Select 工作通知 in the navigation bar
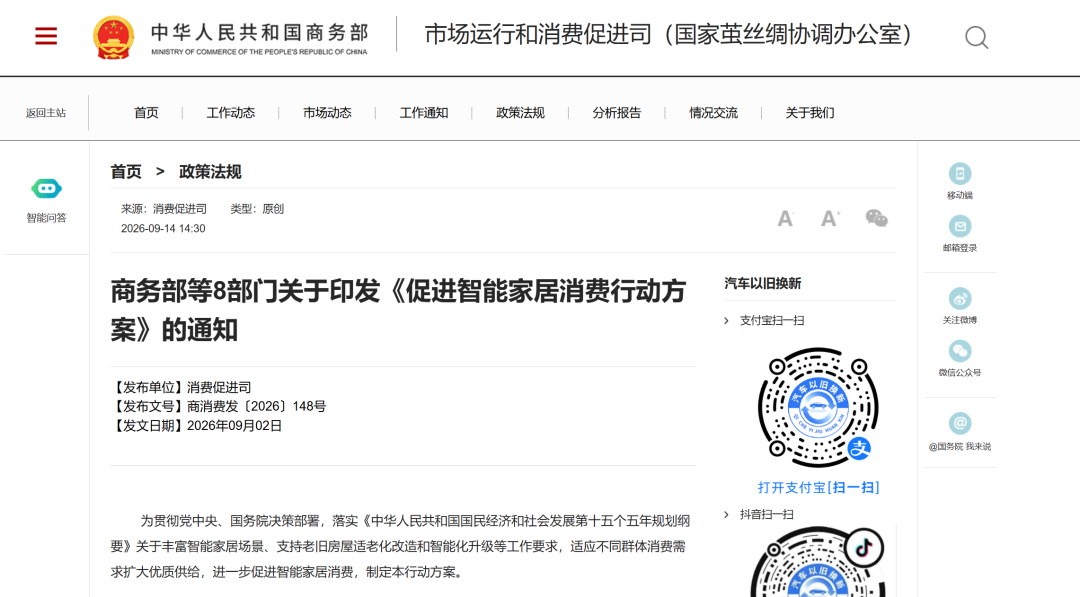The width and height of the screenshot is (1080, 597). [424, 113]
